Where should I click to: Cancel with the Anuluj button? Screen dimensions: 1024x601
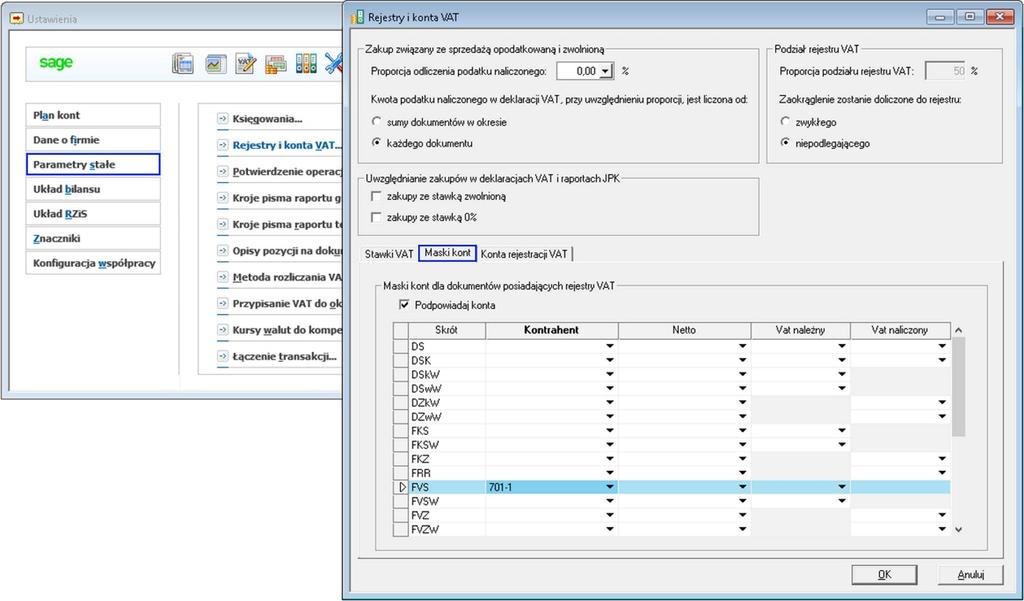pyautogui.click(x=970, y=574)
